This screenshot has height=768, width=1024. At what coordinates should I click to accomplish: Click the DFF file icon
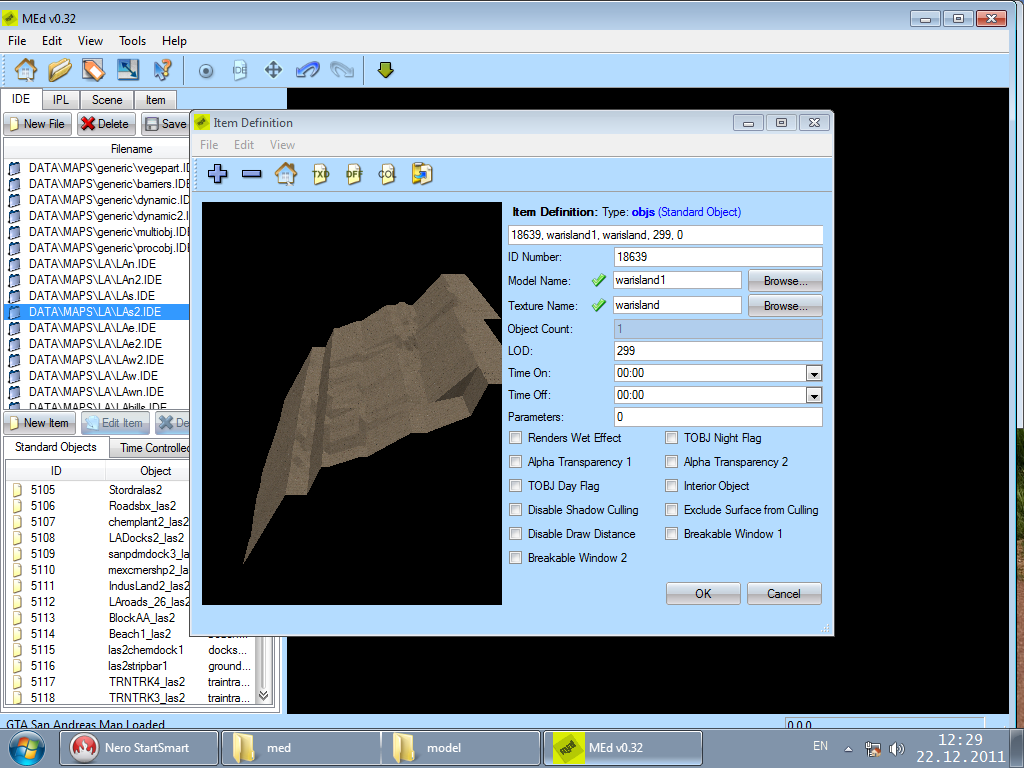pos(354,174)
